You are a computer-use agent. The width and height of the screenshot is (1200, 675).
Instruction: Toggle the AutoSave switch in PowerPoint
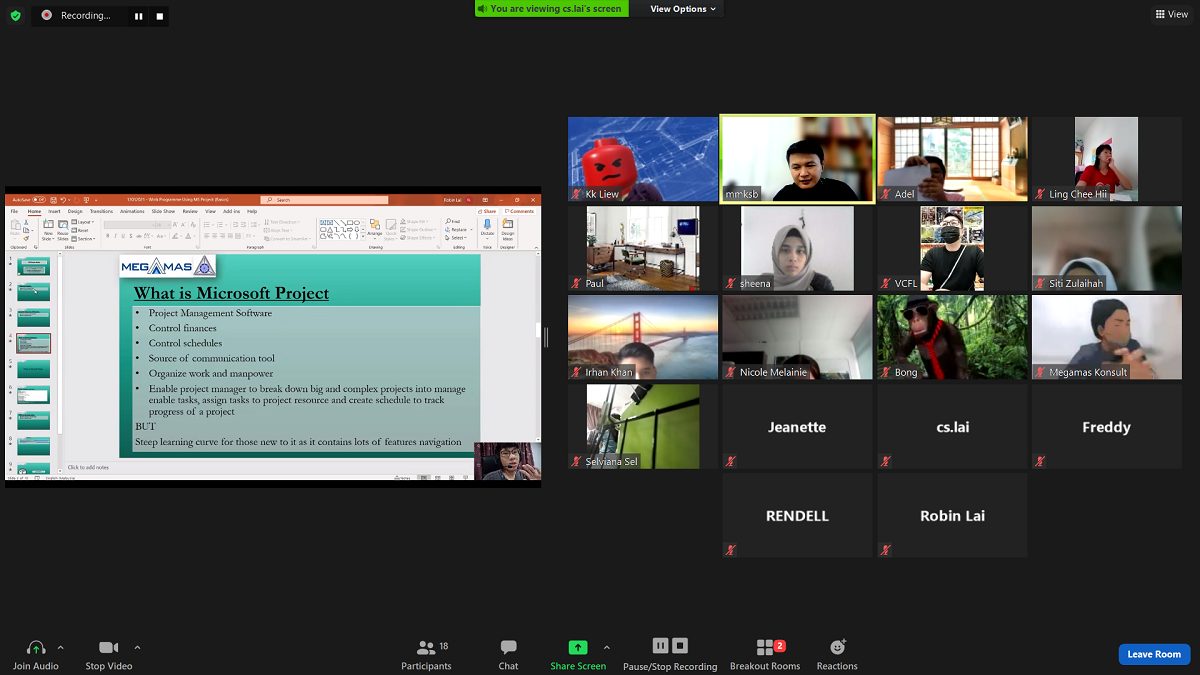pos(38,200)
